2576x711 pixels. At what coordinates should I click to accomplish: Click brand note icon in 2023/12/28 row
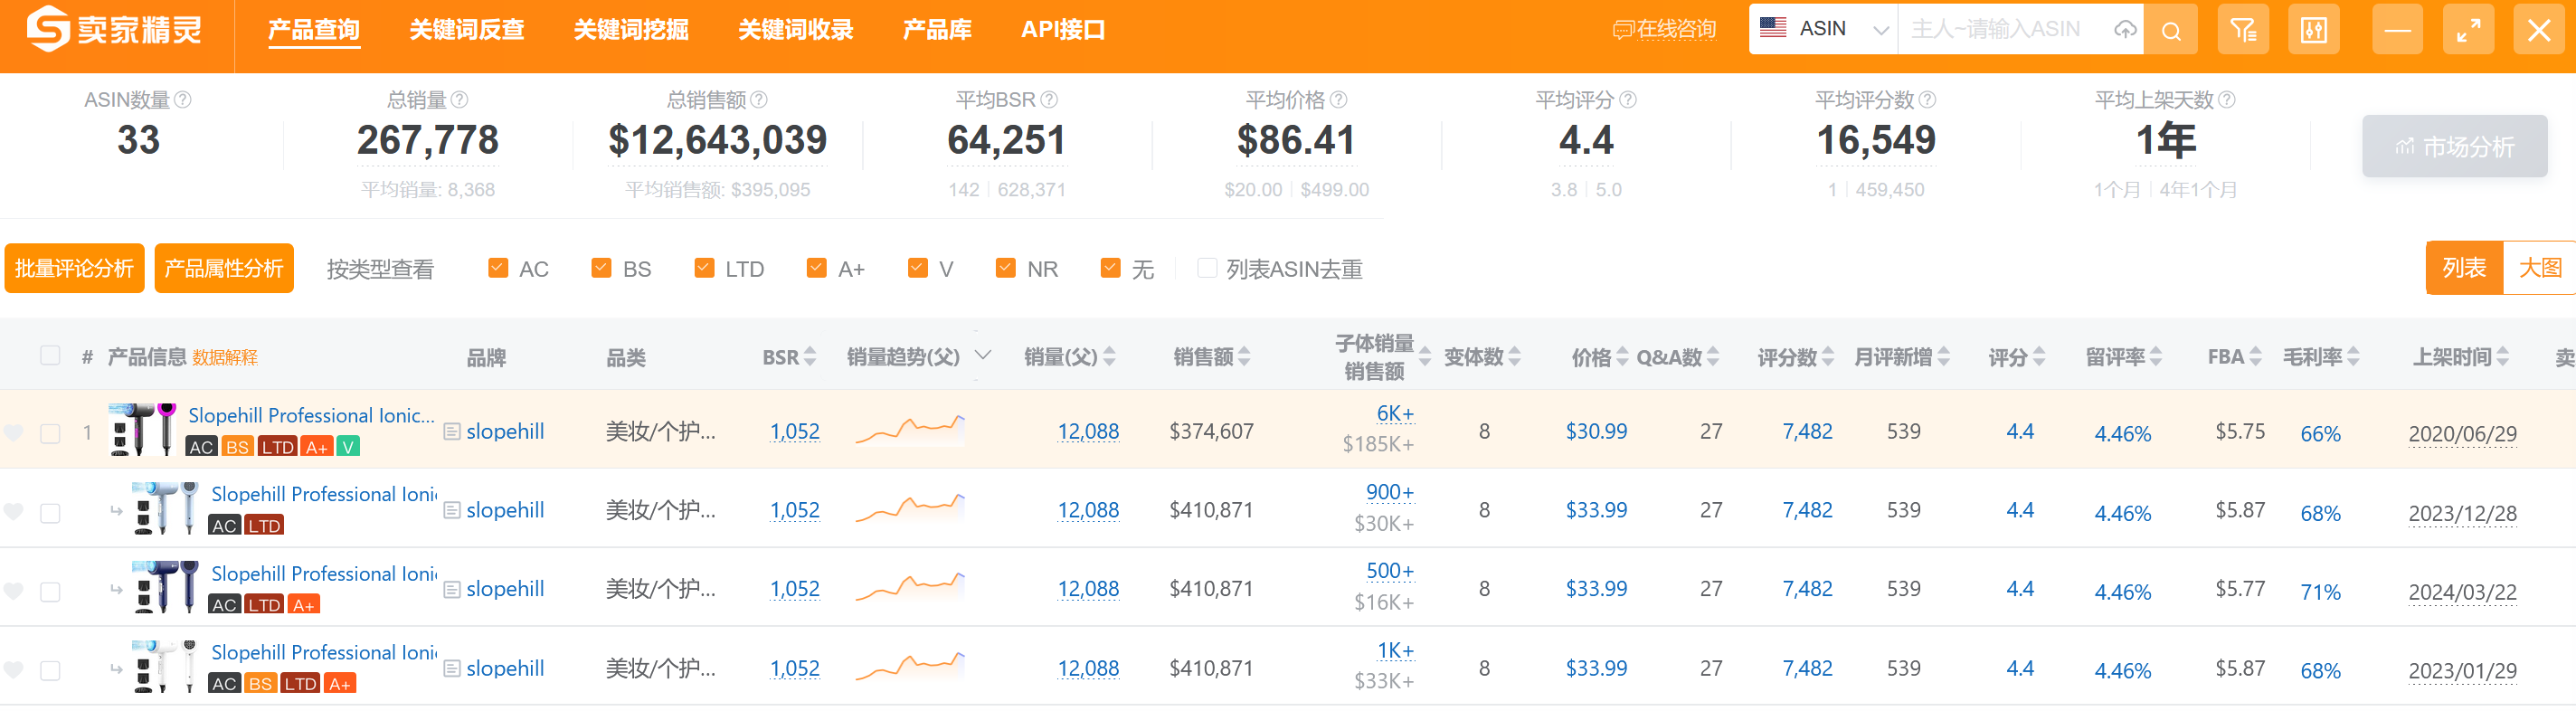[452, 511]
